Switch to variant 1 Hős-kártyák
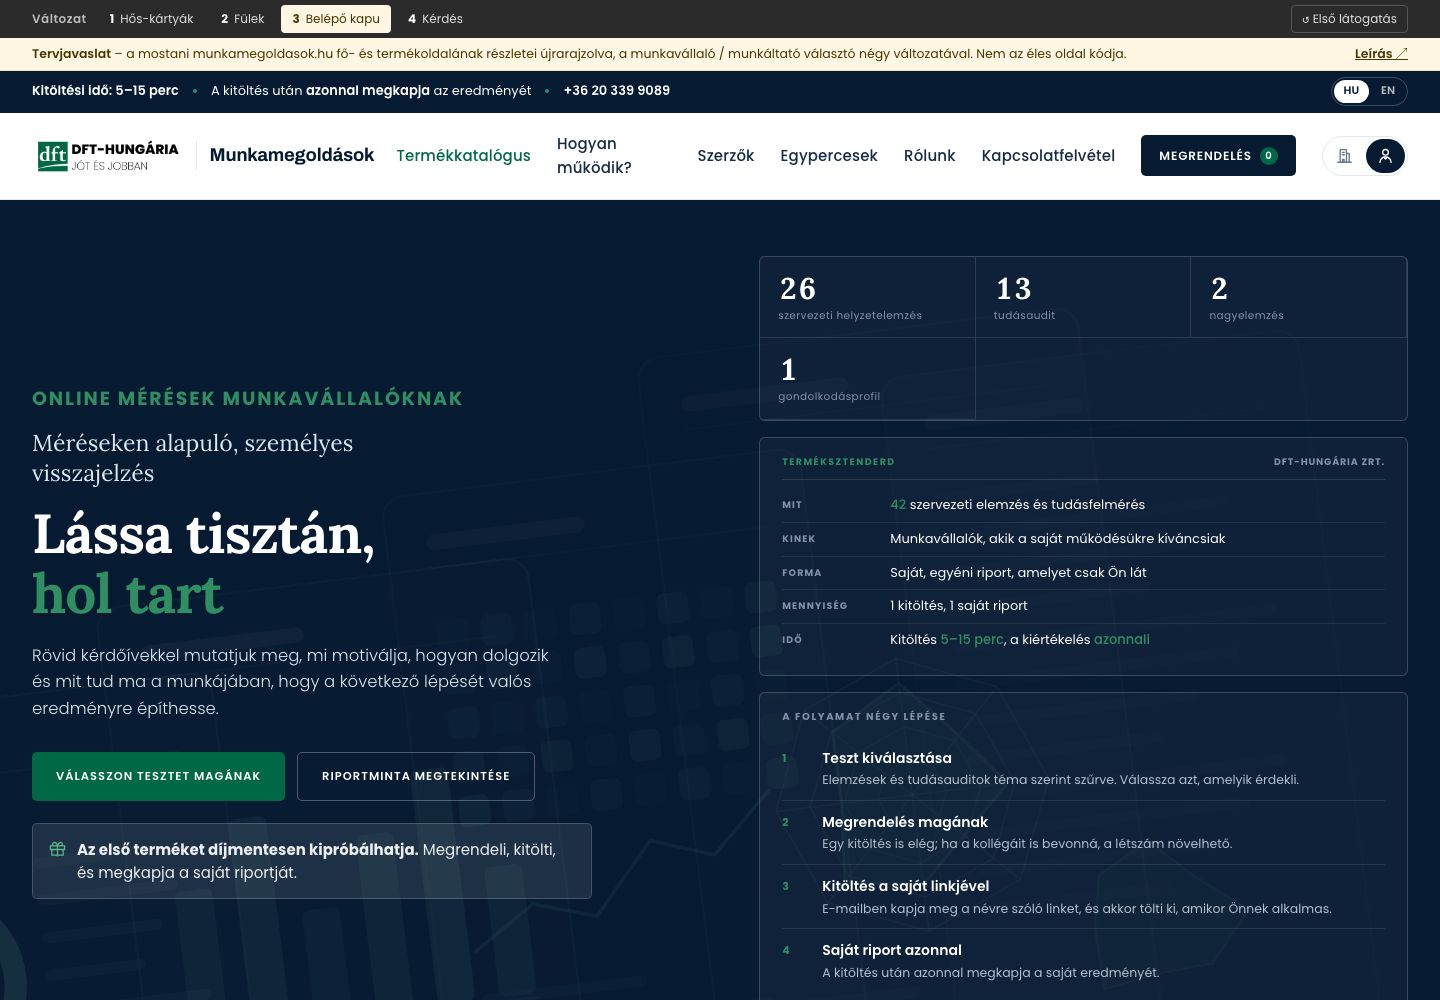1440x1000 pixels. click(x=151, y=19)
